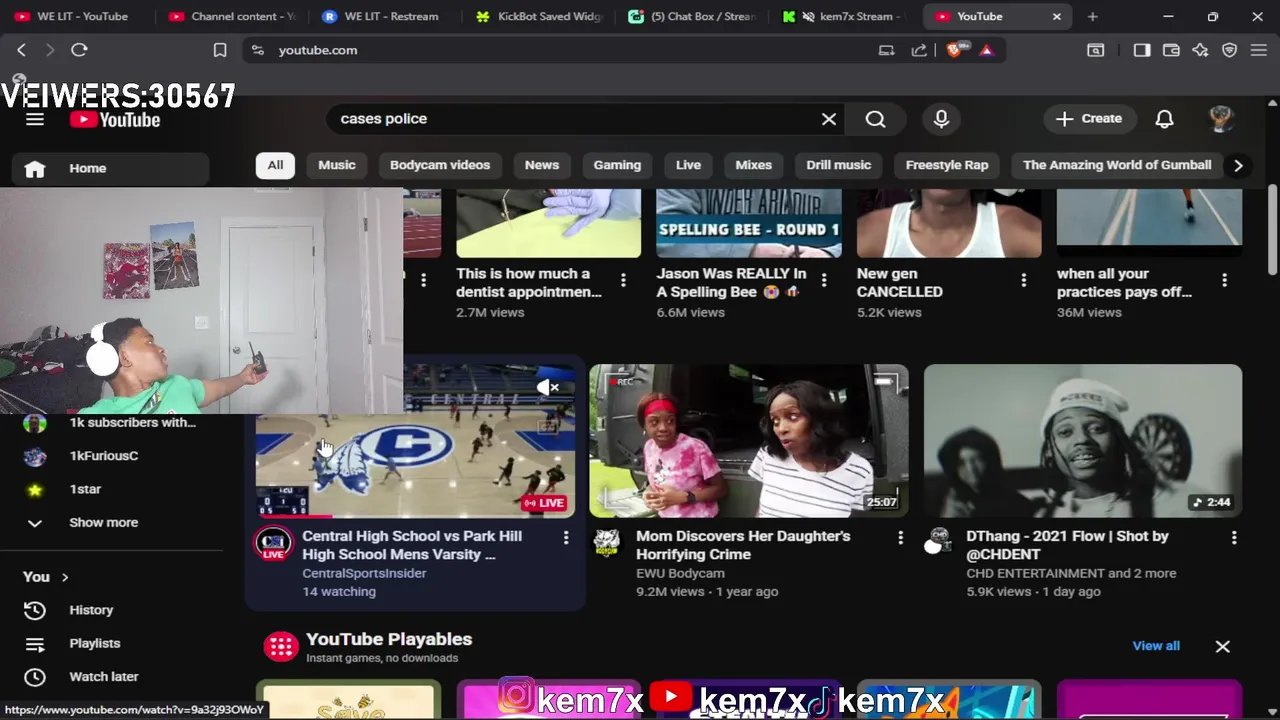The image size is (1280, 720).
Task: Bookmark this page with the bookmark icon
Action: pos(219,50)
